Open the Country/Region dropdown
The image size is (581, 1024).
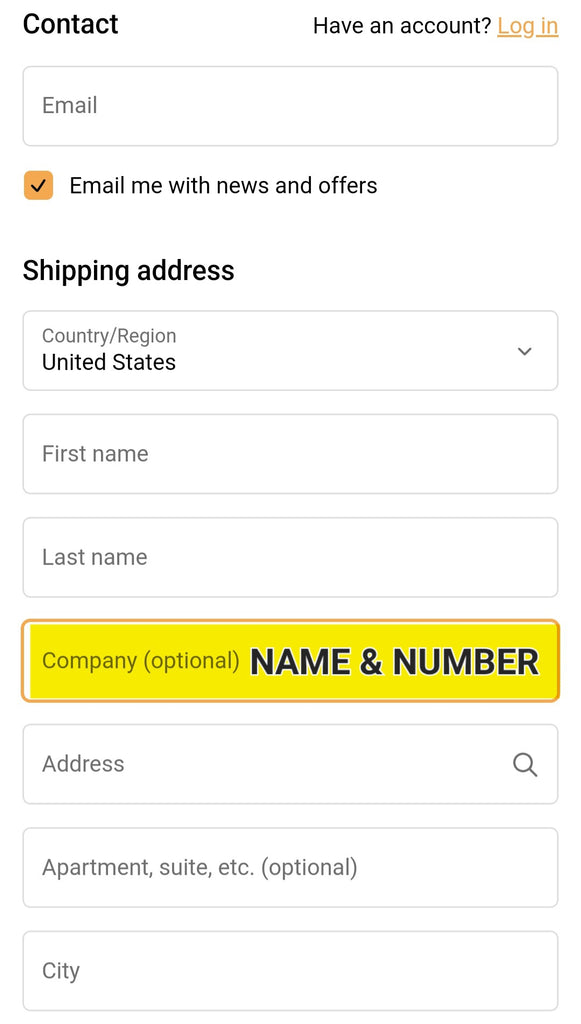pos(290,351)
